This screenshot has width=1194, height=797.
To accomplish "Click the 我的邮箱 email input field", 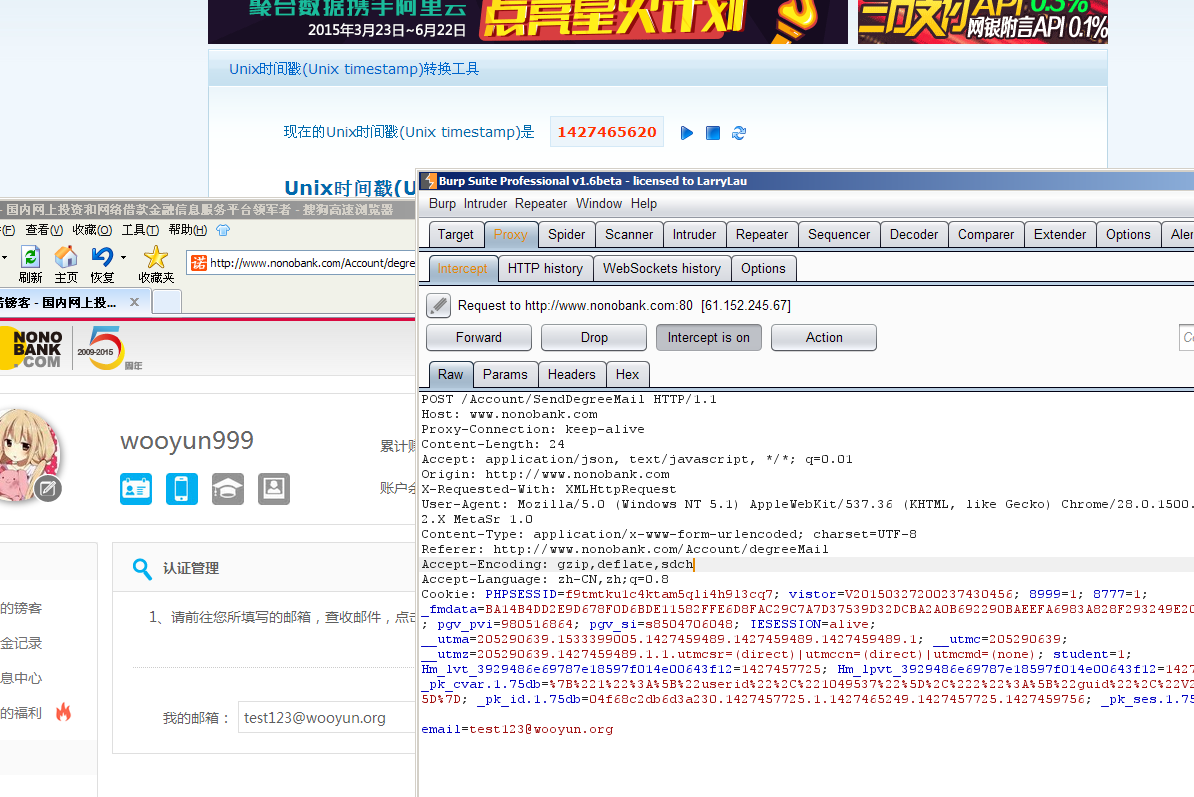I will pyautogui.click(x=327, y=718).
